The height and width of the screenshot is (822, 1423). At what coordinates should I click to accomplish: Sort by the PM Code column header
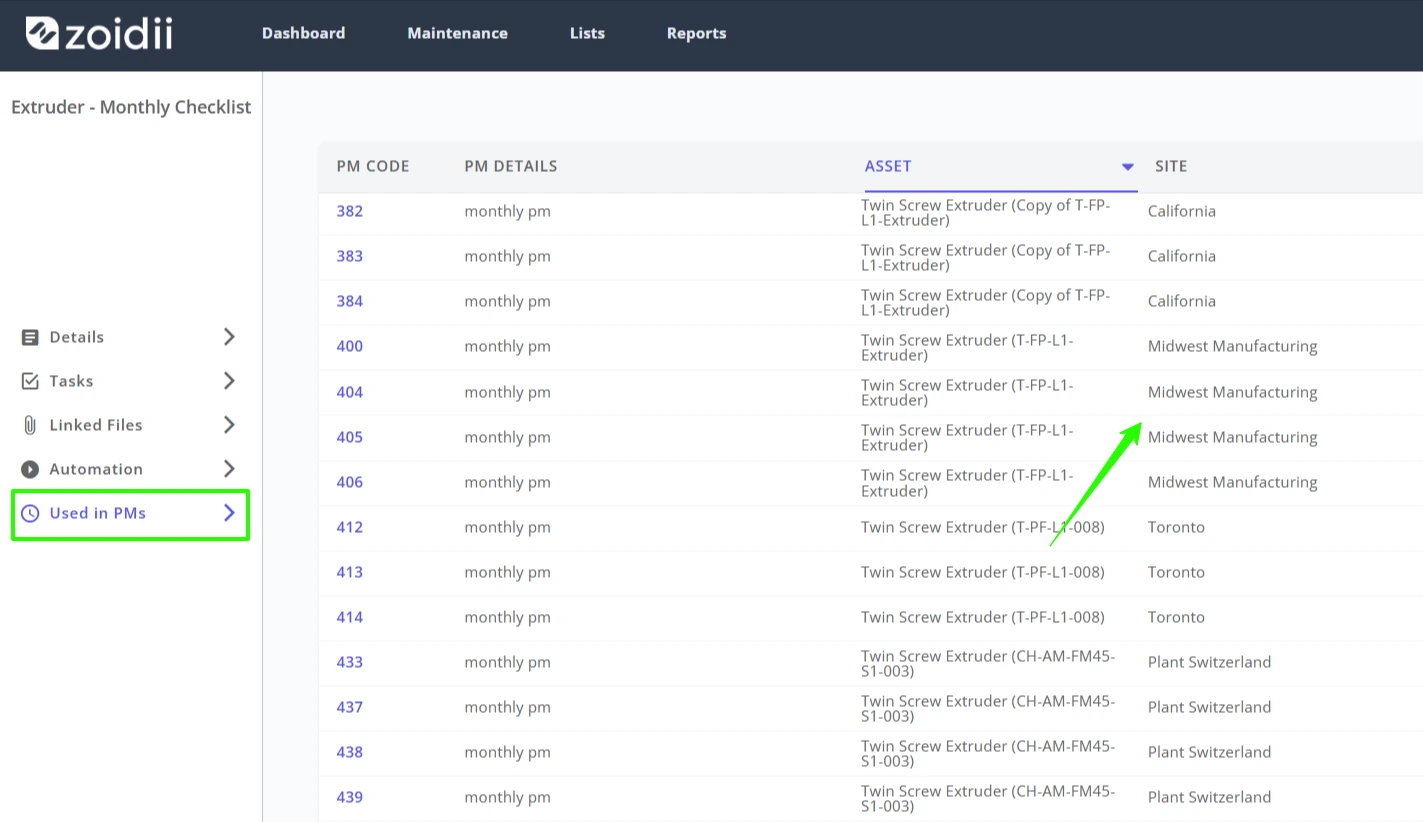pyautogui.click(x=373, y=166)
